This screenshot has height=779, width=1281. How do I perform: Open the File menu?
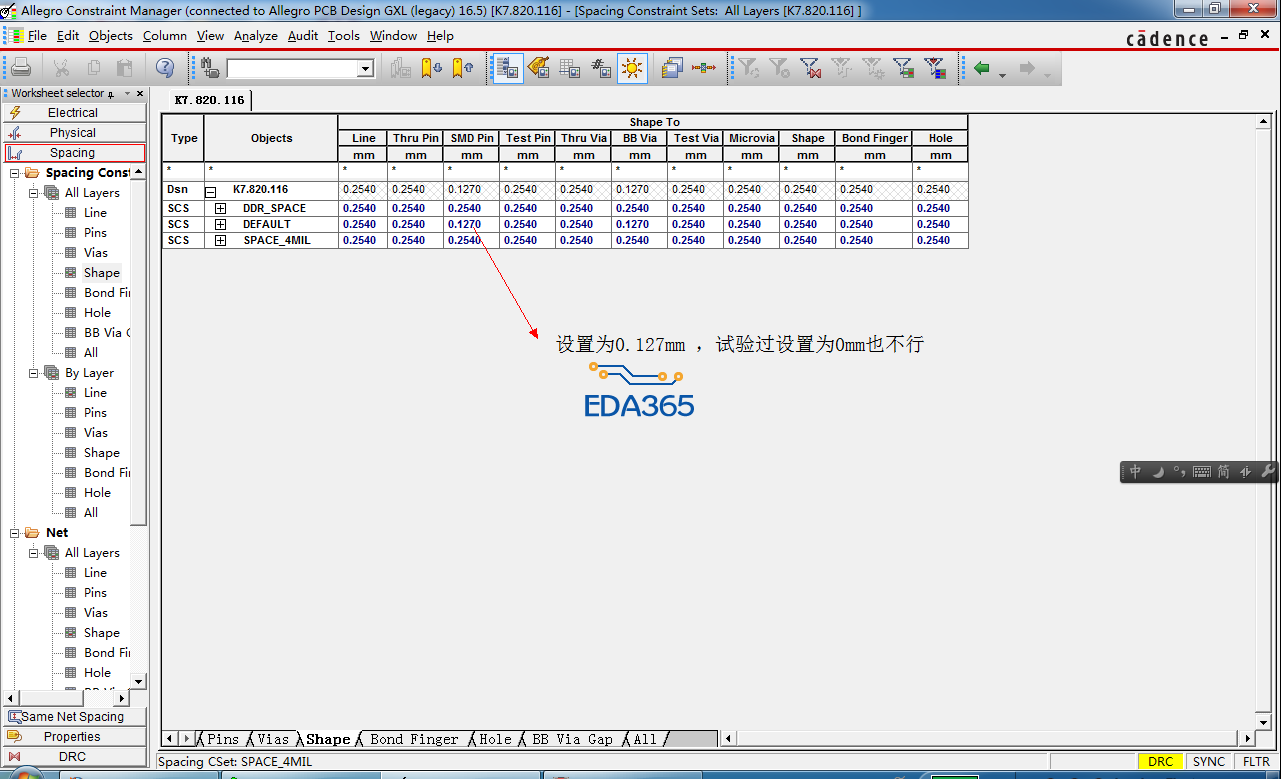coord(37,36)
